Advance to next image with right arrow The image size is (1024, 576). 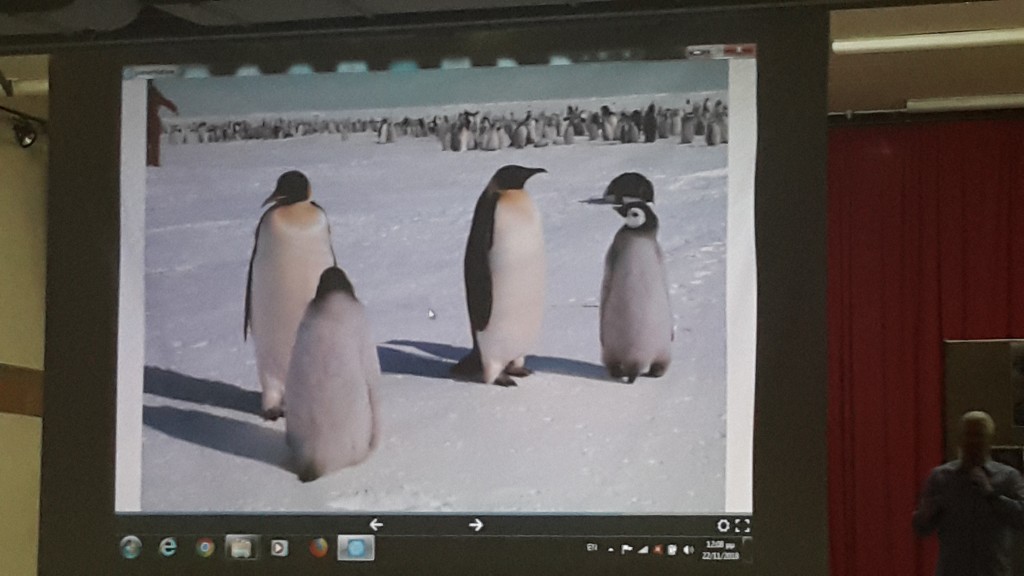pos(476,524)
